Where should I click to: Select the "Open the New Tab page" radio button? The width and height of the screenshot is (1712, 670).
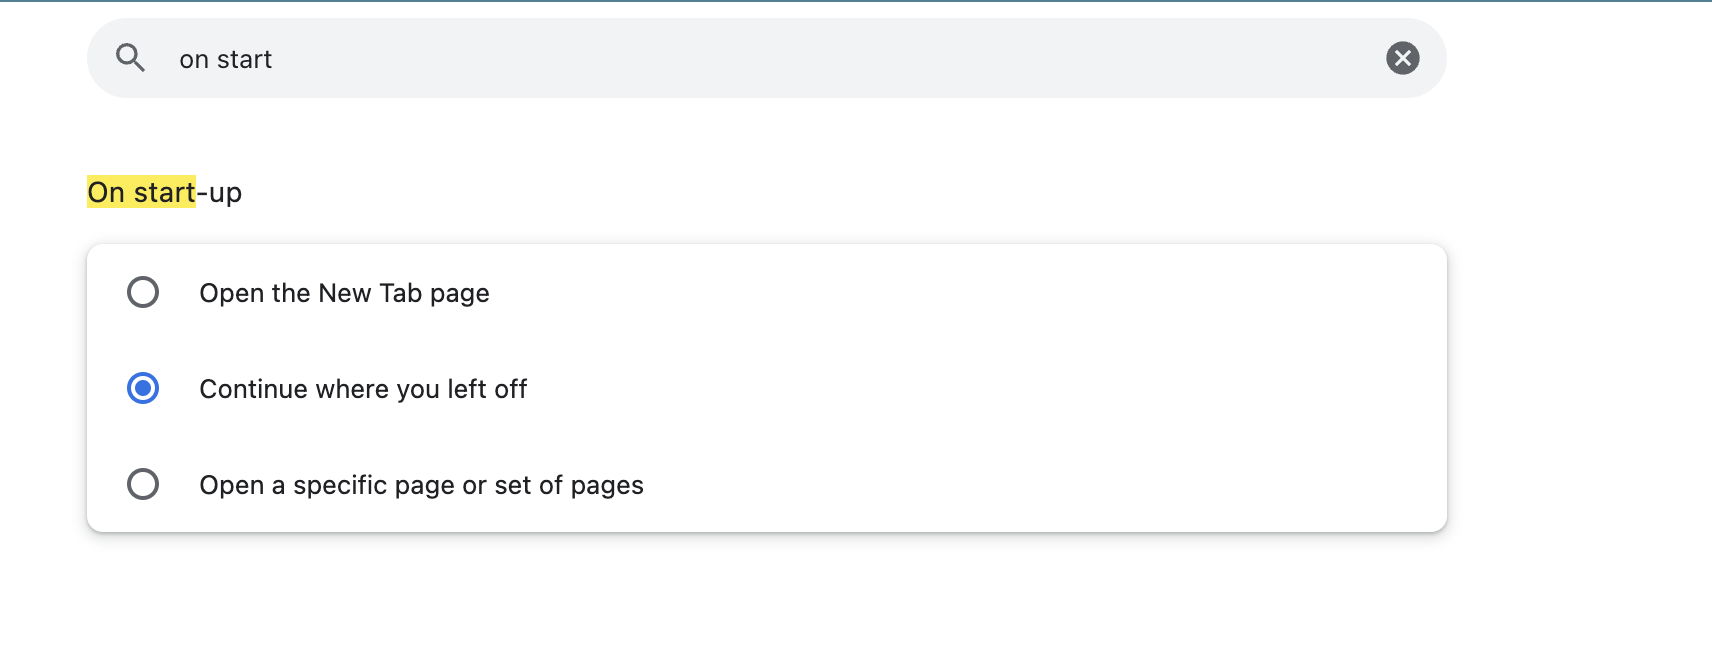[143, 292]
